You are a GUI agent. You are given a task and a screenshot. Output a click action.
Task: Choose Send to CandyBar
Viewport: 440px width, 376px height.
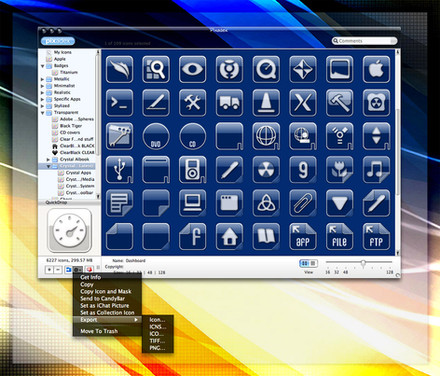pyautogui.click(x=102, y=298)
